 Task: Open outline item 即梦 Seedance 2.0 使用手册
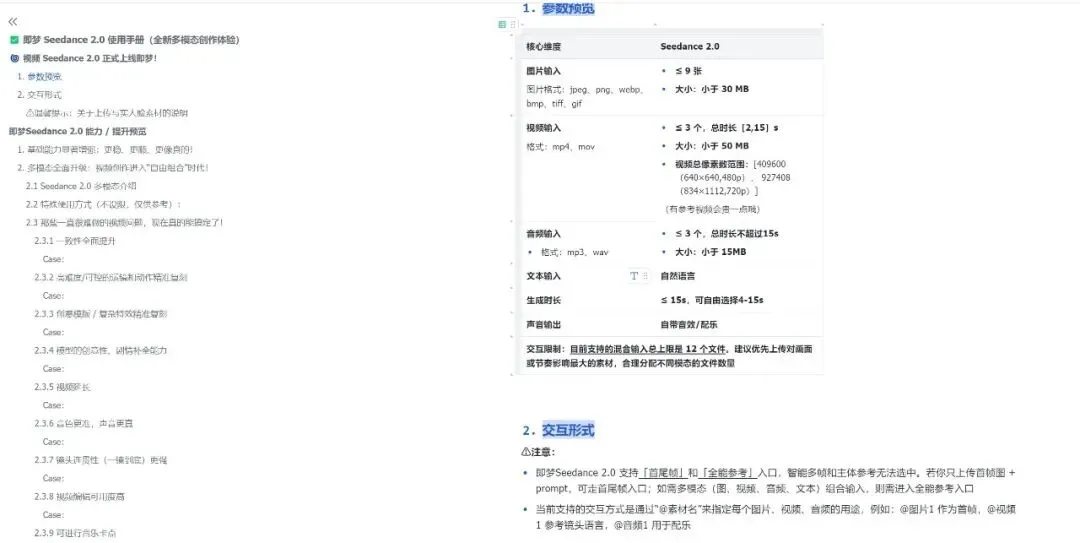click(131, 40)
